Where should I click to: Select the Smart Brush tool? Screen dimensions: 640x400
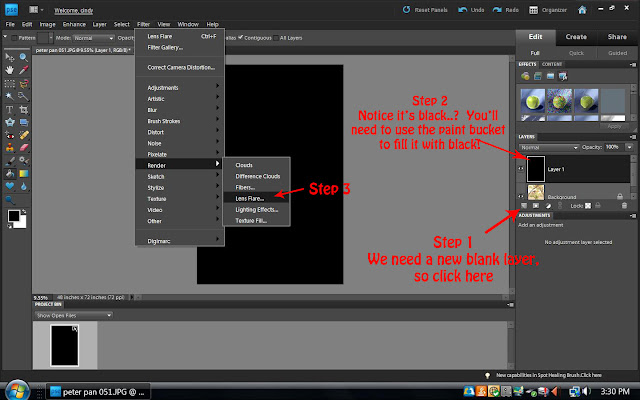(24, 160)
